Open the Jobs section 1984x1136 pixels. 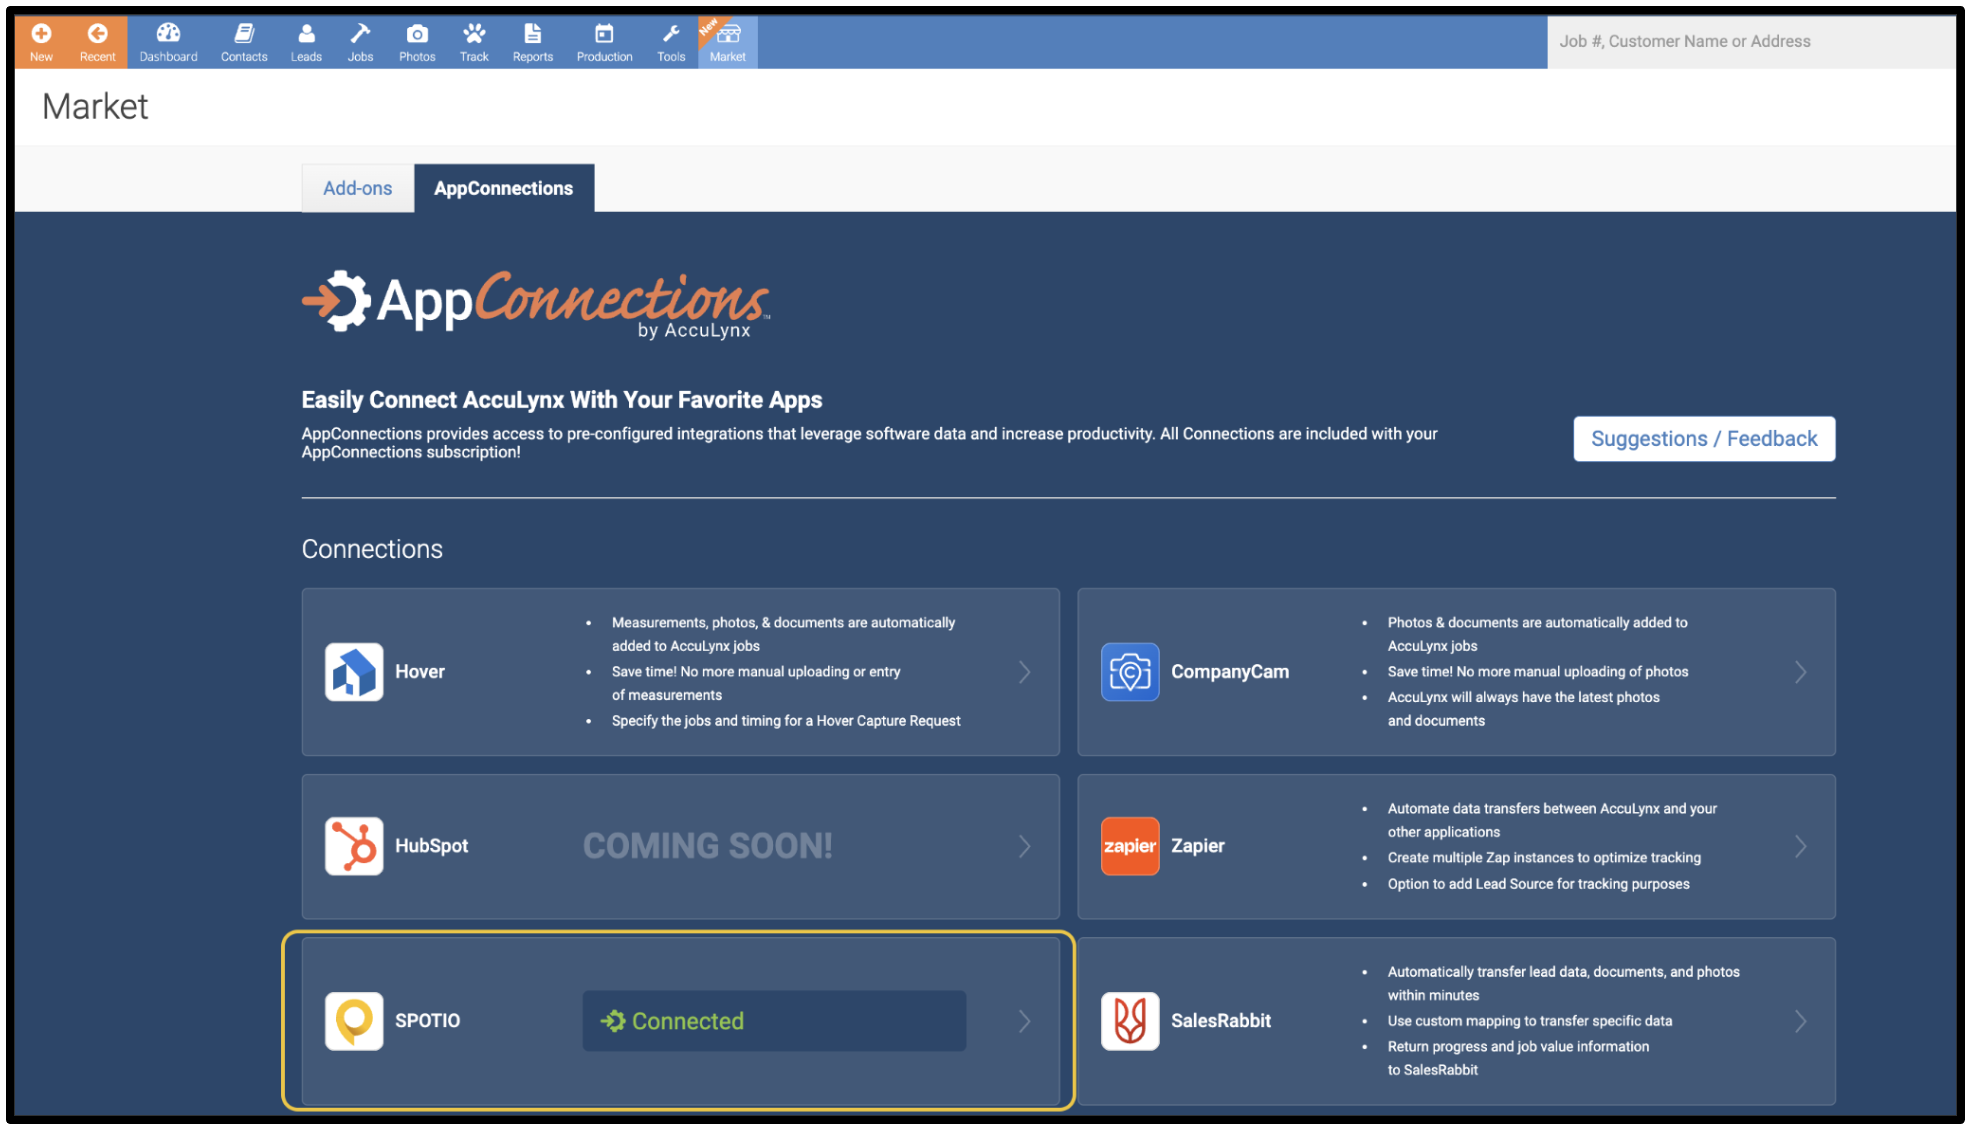[x=361, y=42]
